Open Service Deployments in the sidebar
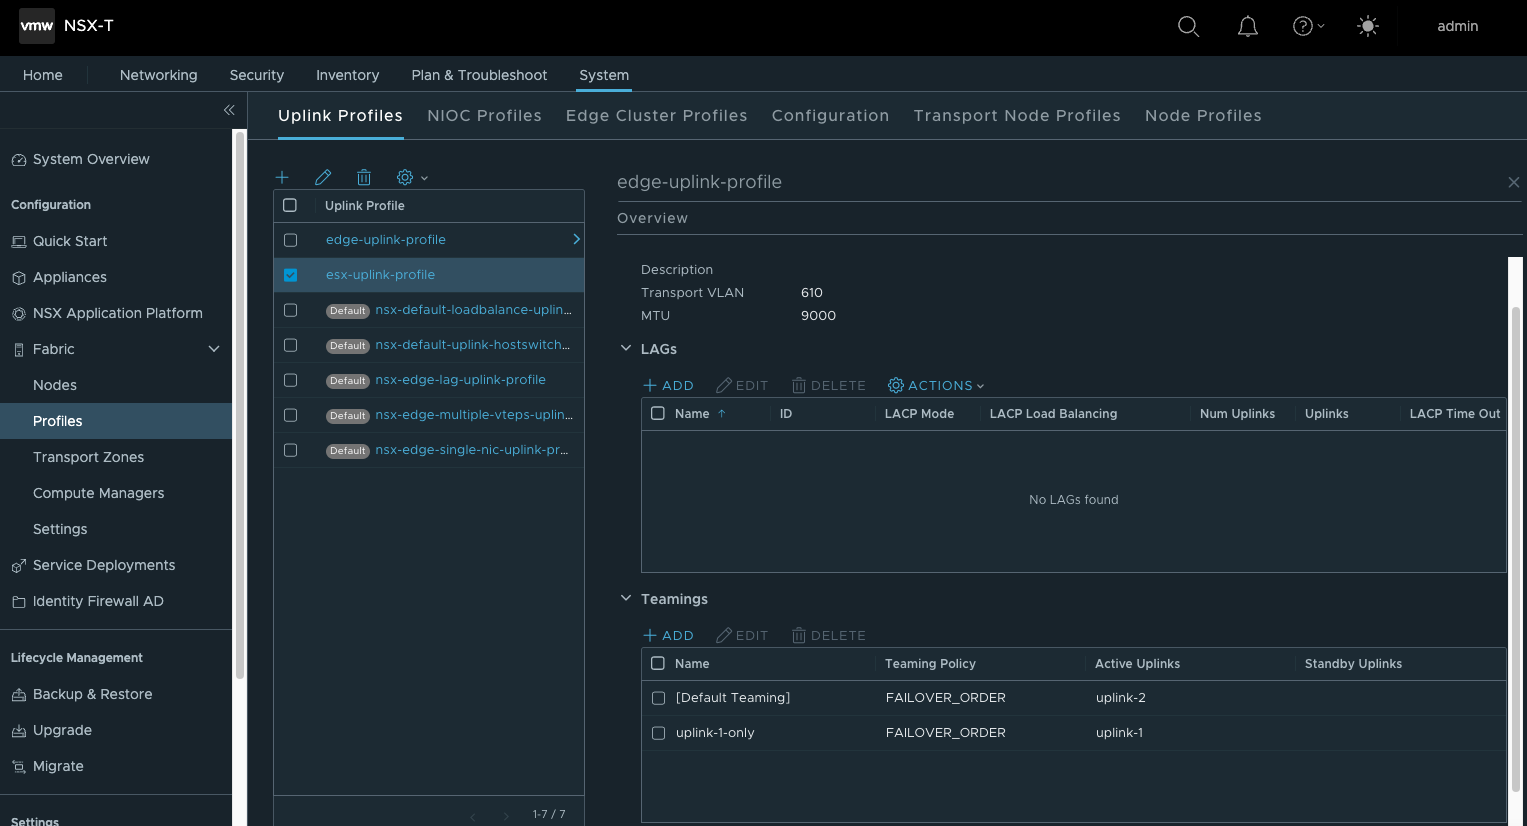 tap(104, 565)
